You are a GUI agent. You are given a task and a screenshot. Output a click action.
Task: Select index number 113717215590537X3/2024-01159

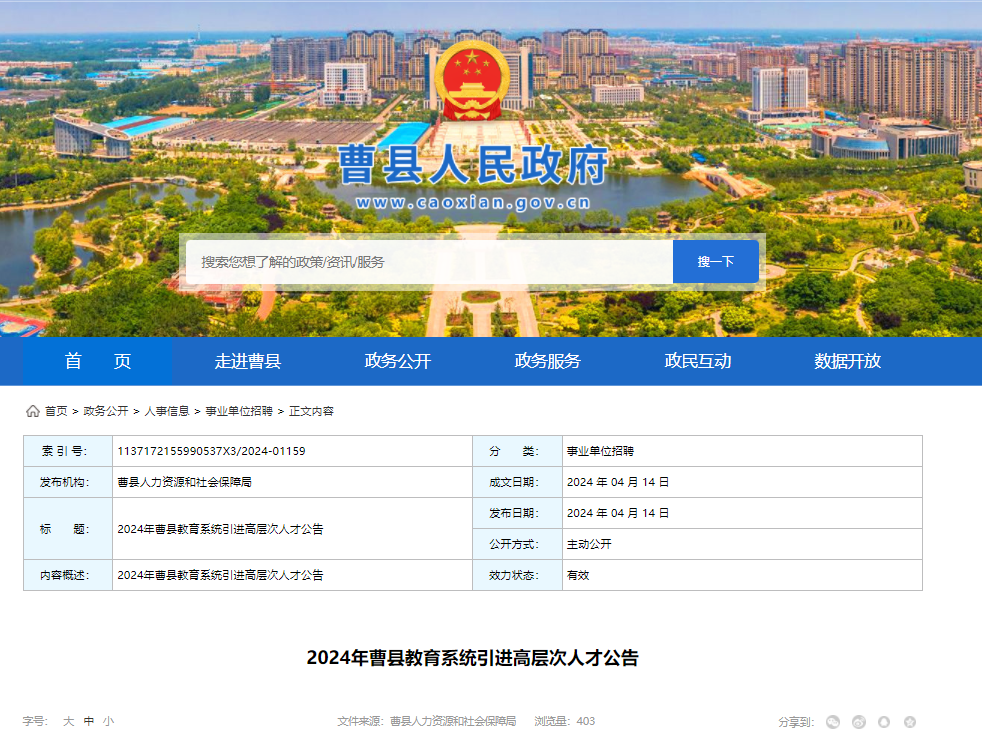point(211,451)
